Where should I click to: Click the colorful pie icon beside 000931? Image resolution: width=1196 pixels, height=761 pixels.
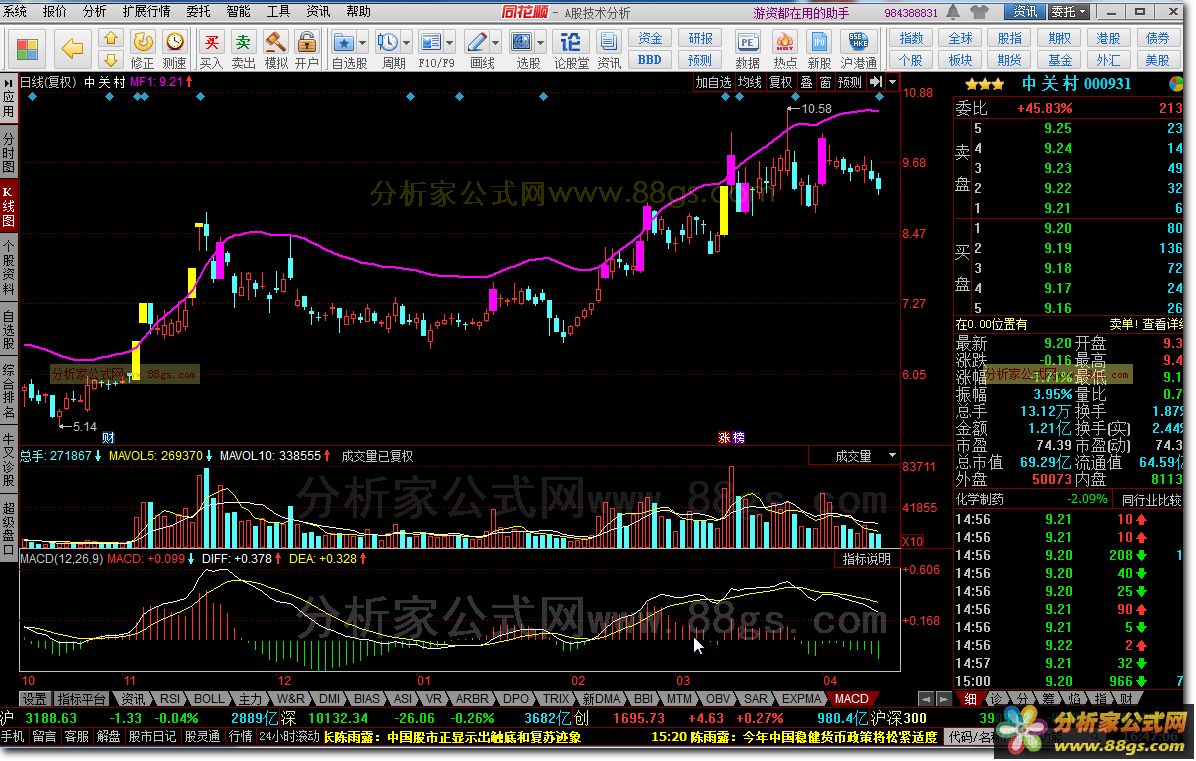(x=1175, y=84)
